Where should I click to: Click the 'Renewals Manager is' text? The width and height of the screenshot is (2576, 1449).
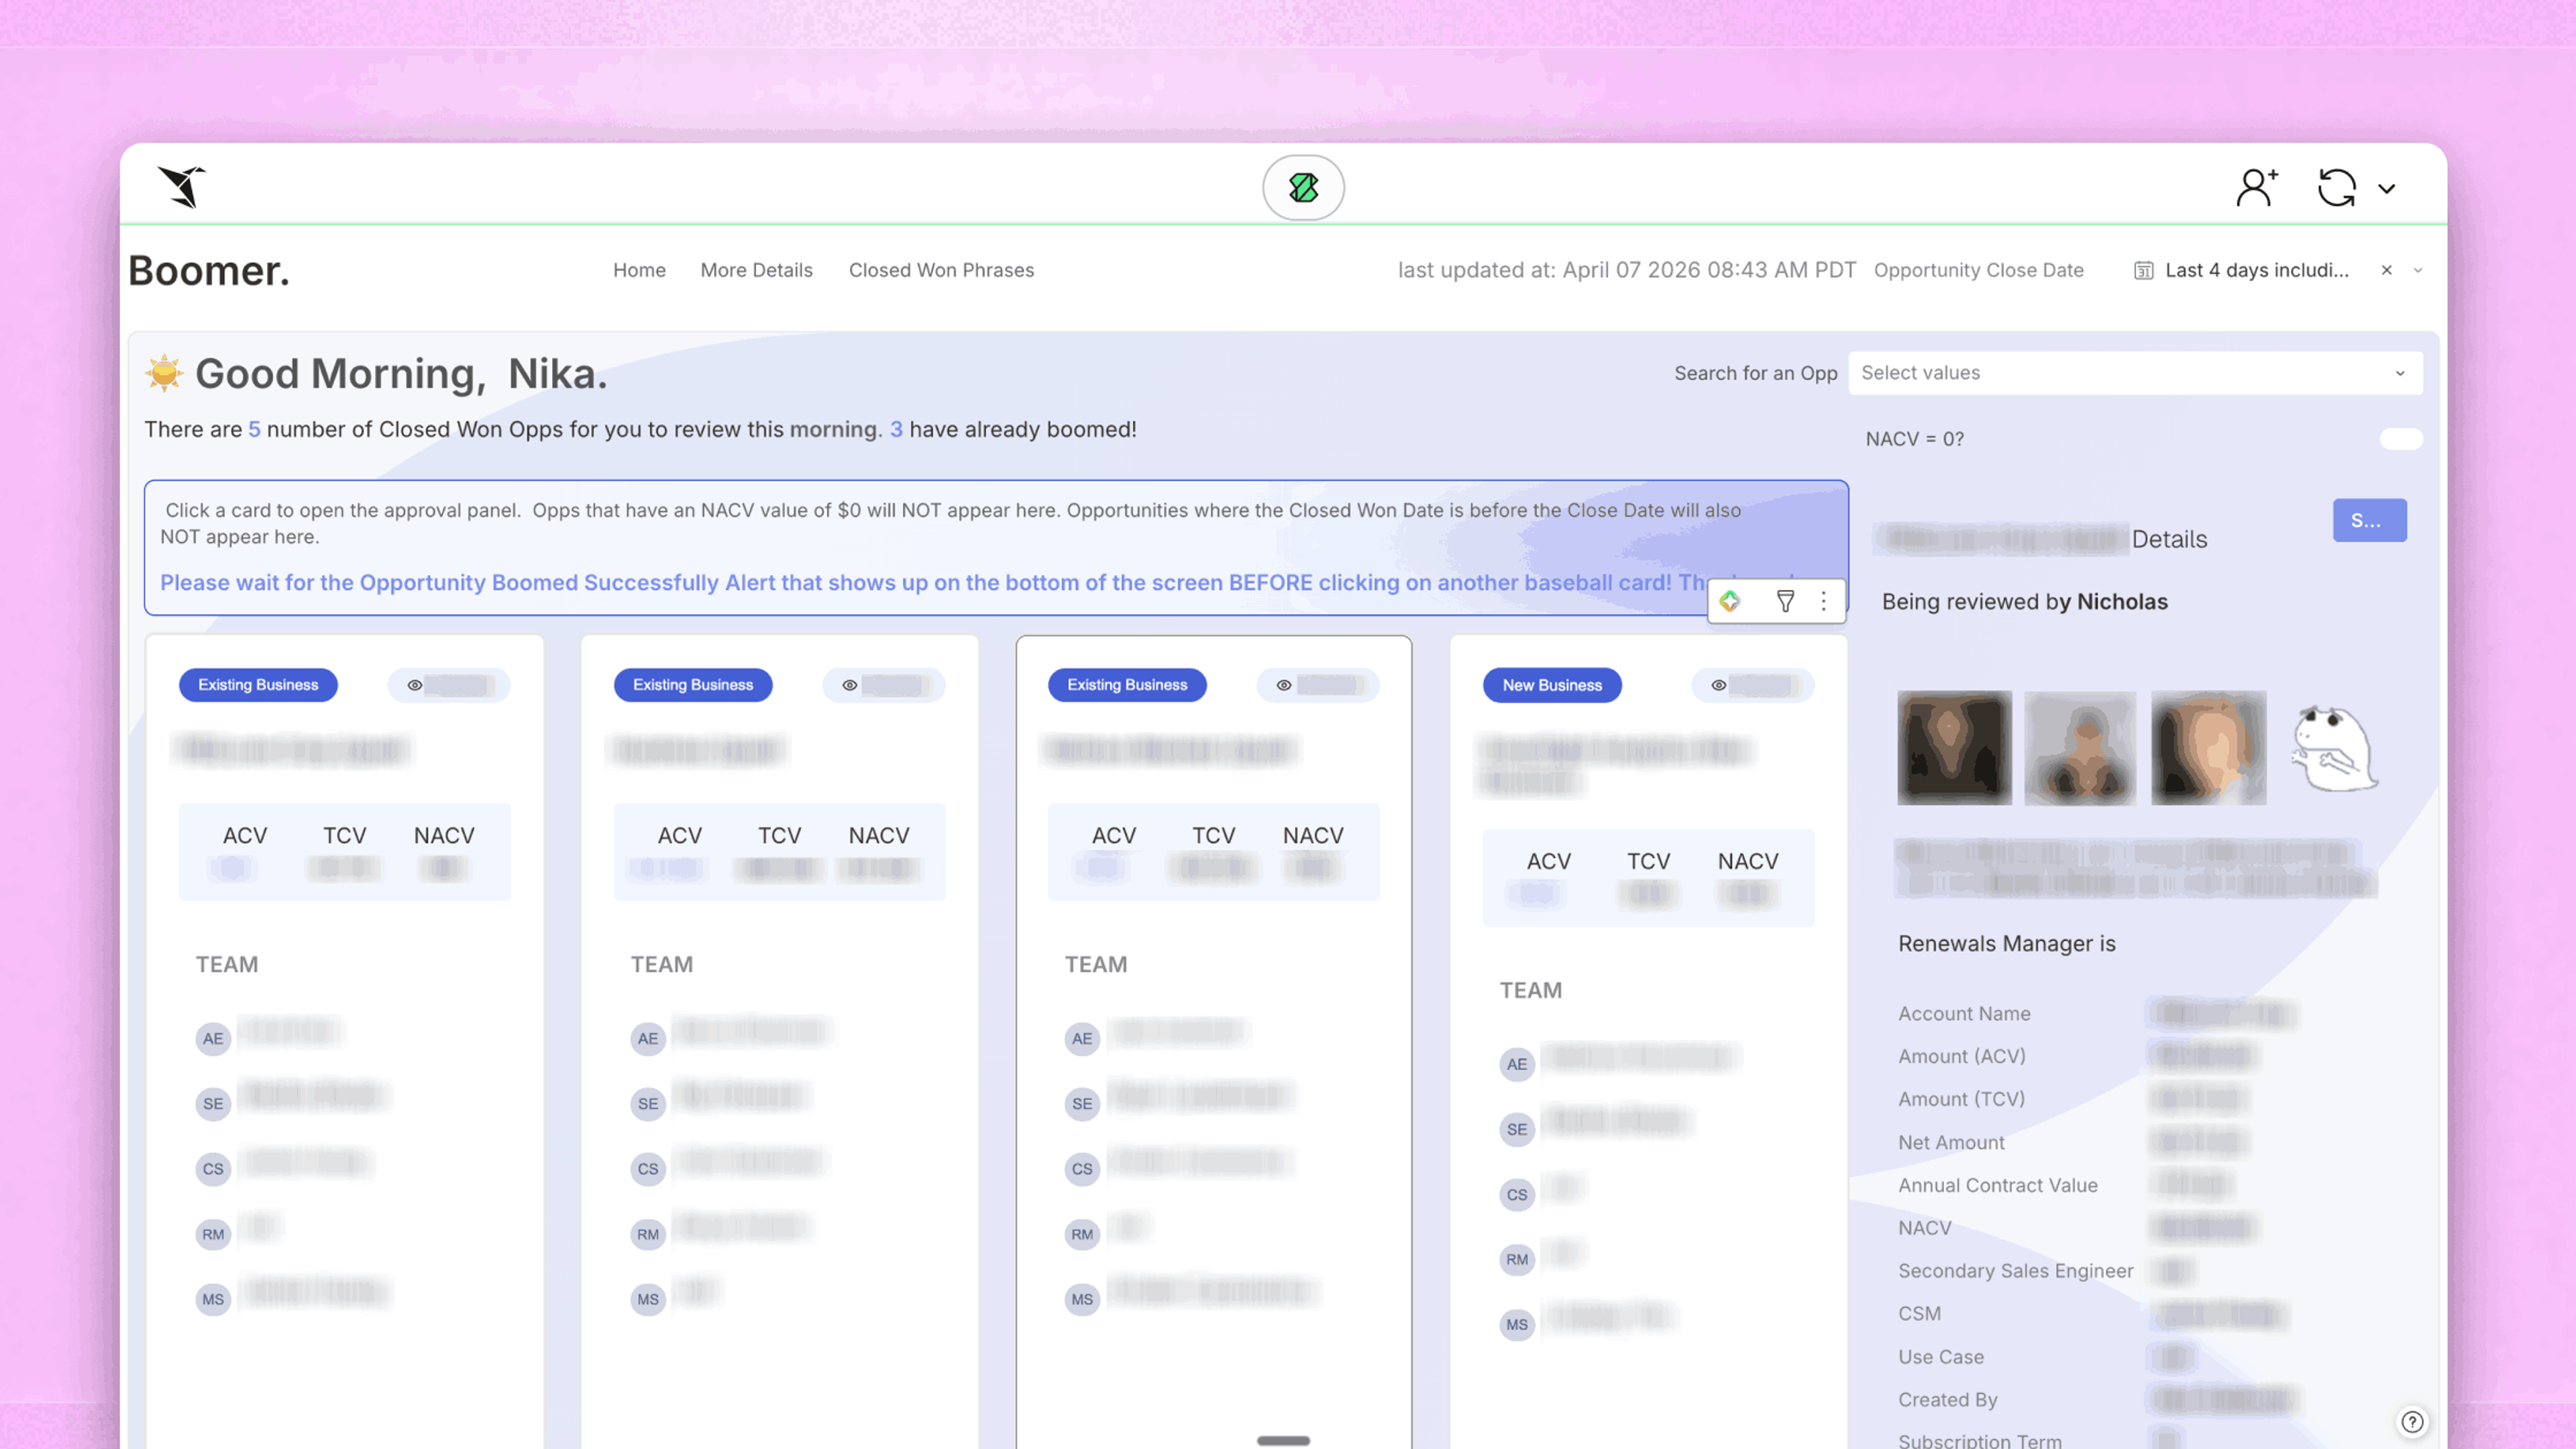(x=2007, y=943)
